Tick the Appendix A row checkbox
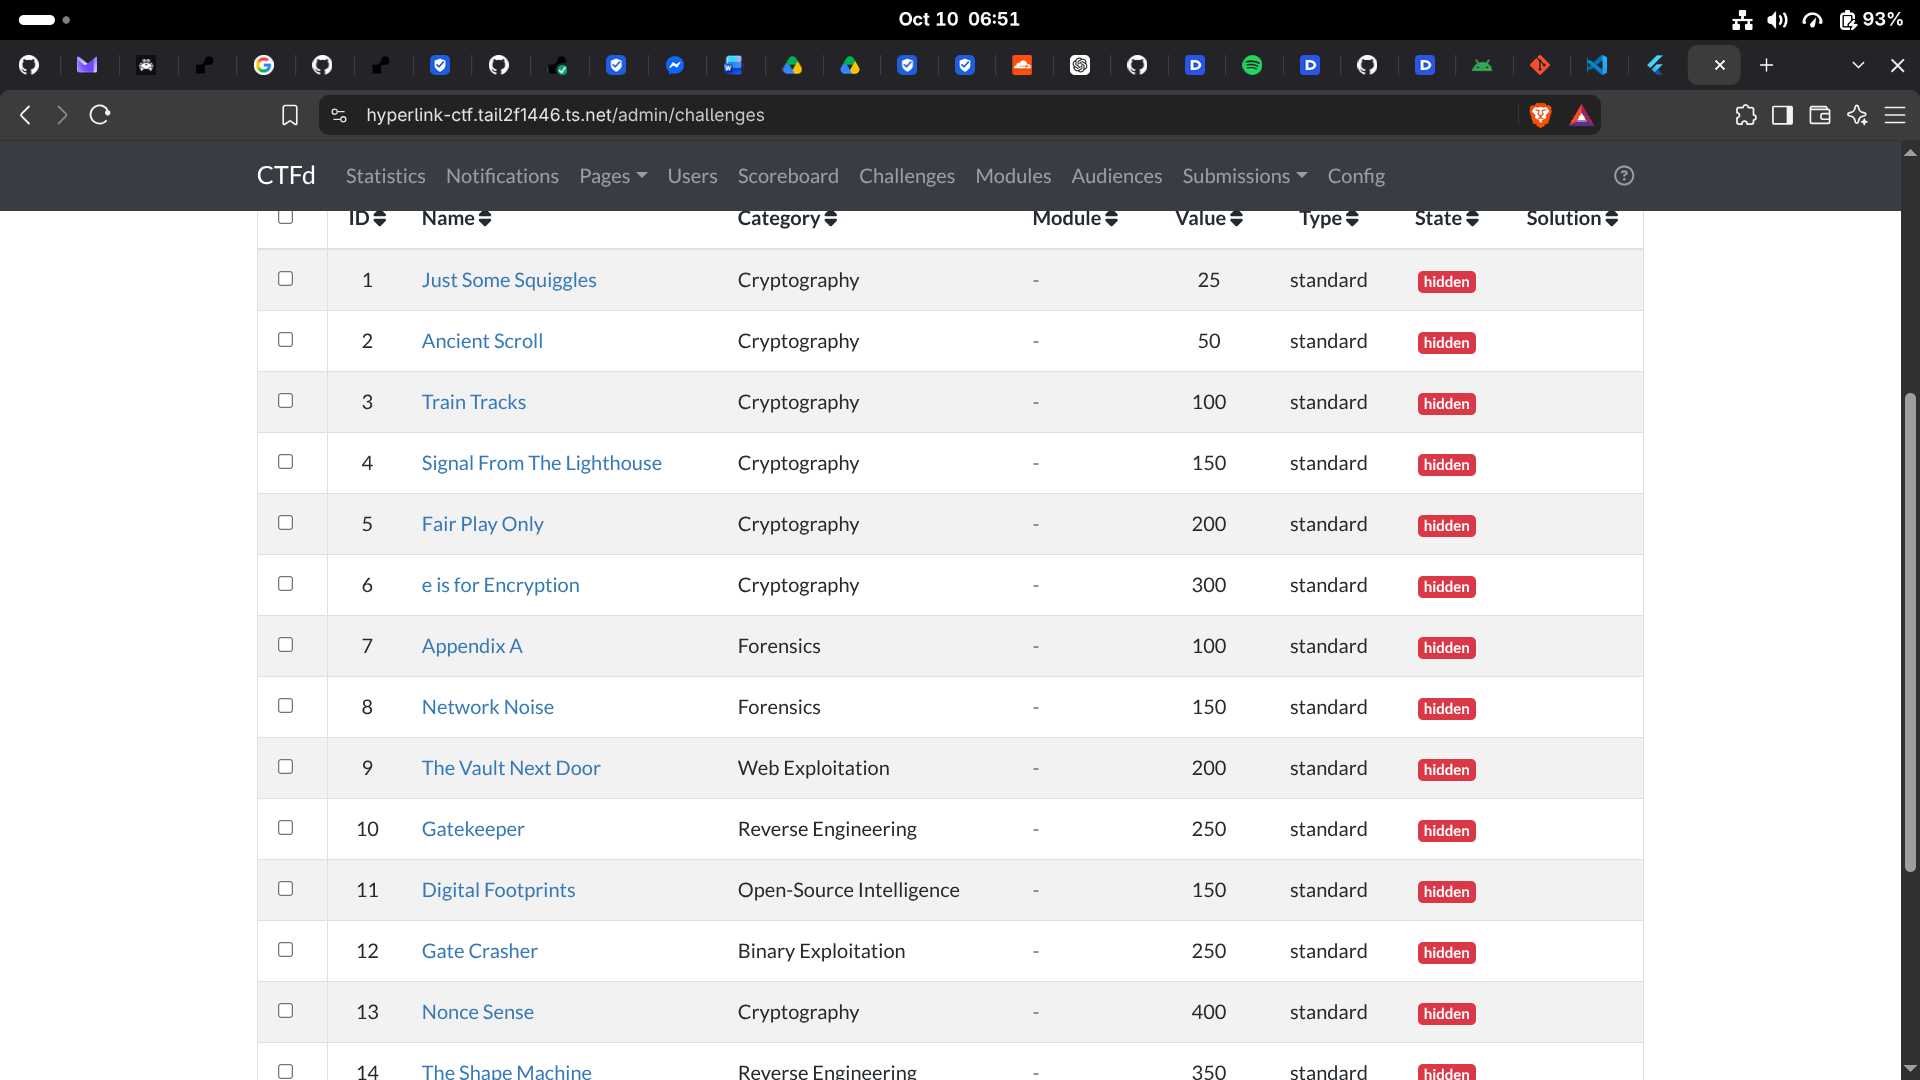Viewport: 1920px width, 1080px height. pyautogui.click(x=286, y=645)
